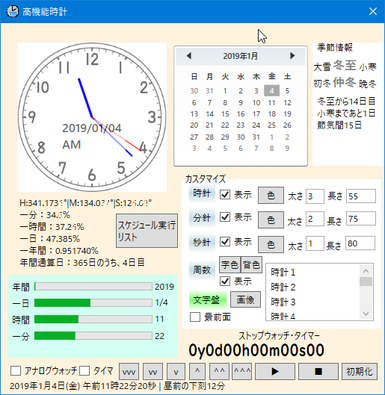Click minute hand 長さ field value 75
The image size is (385, 395).
click(361, 219)
